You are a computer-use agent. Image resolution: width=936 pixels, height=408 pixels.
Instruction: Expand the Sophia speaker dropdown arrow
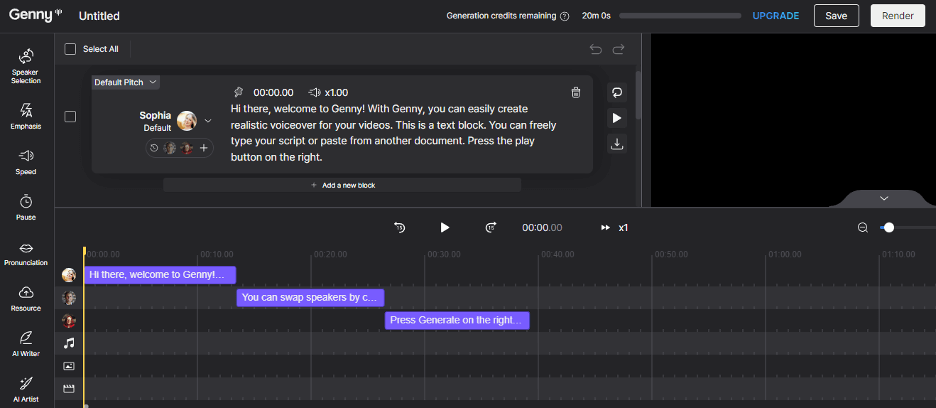coord(208,121)
